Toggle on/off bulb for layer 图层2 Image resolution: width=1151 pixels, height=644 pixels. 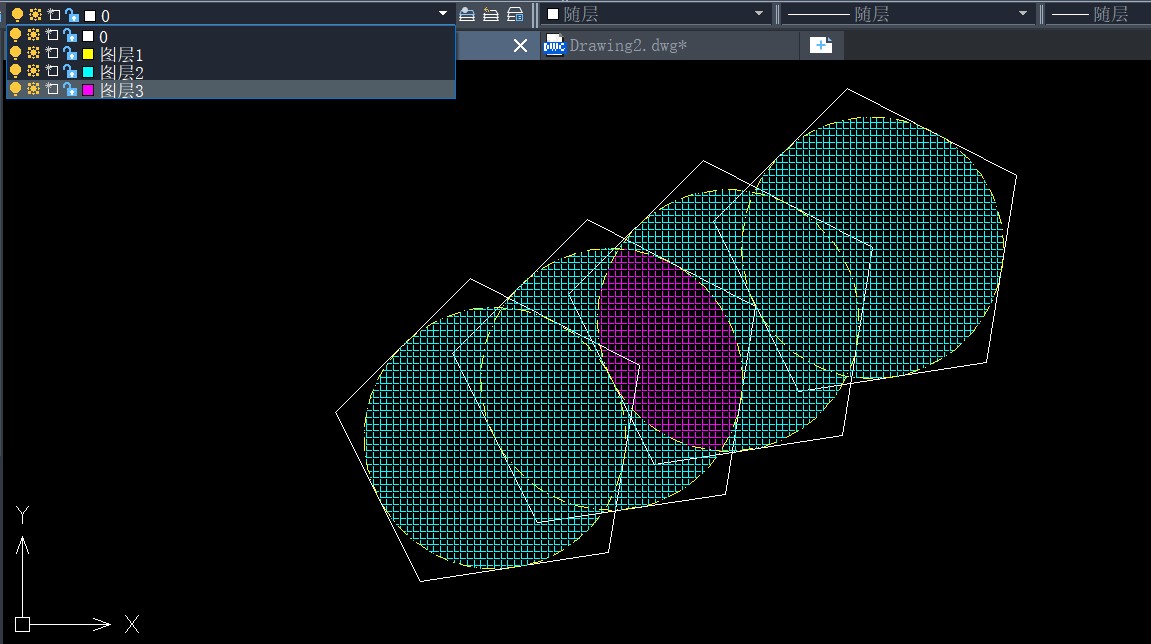(x=15, y=71)
